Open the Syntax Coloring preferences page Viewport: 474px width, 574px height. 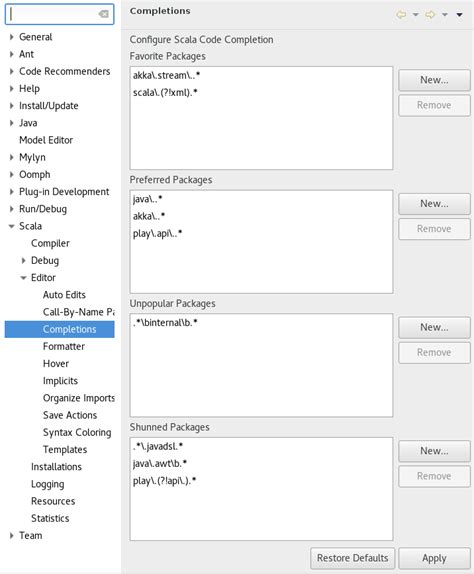(x=77, y=432)
